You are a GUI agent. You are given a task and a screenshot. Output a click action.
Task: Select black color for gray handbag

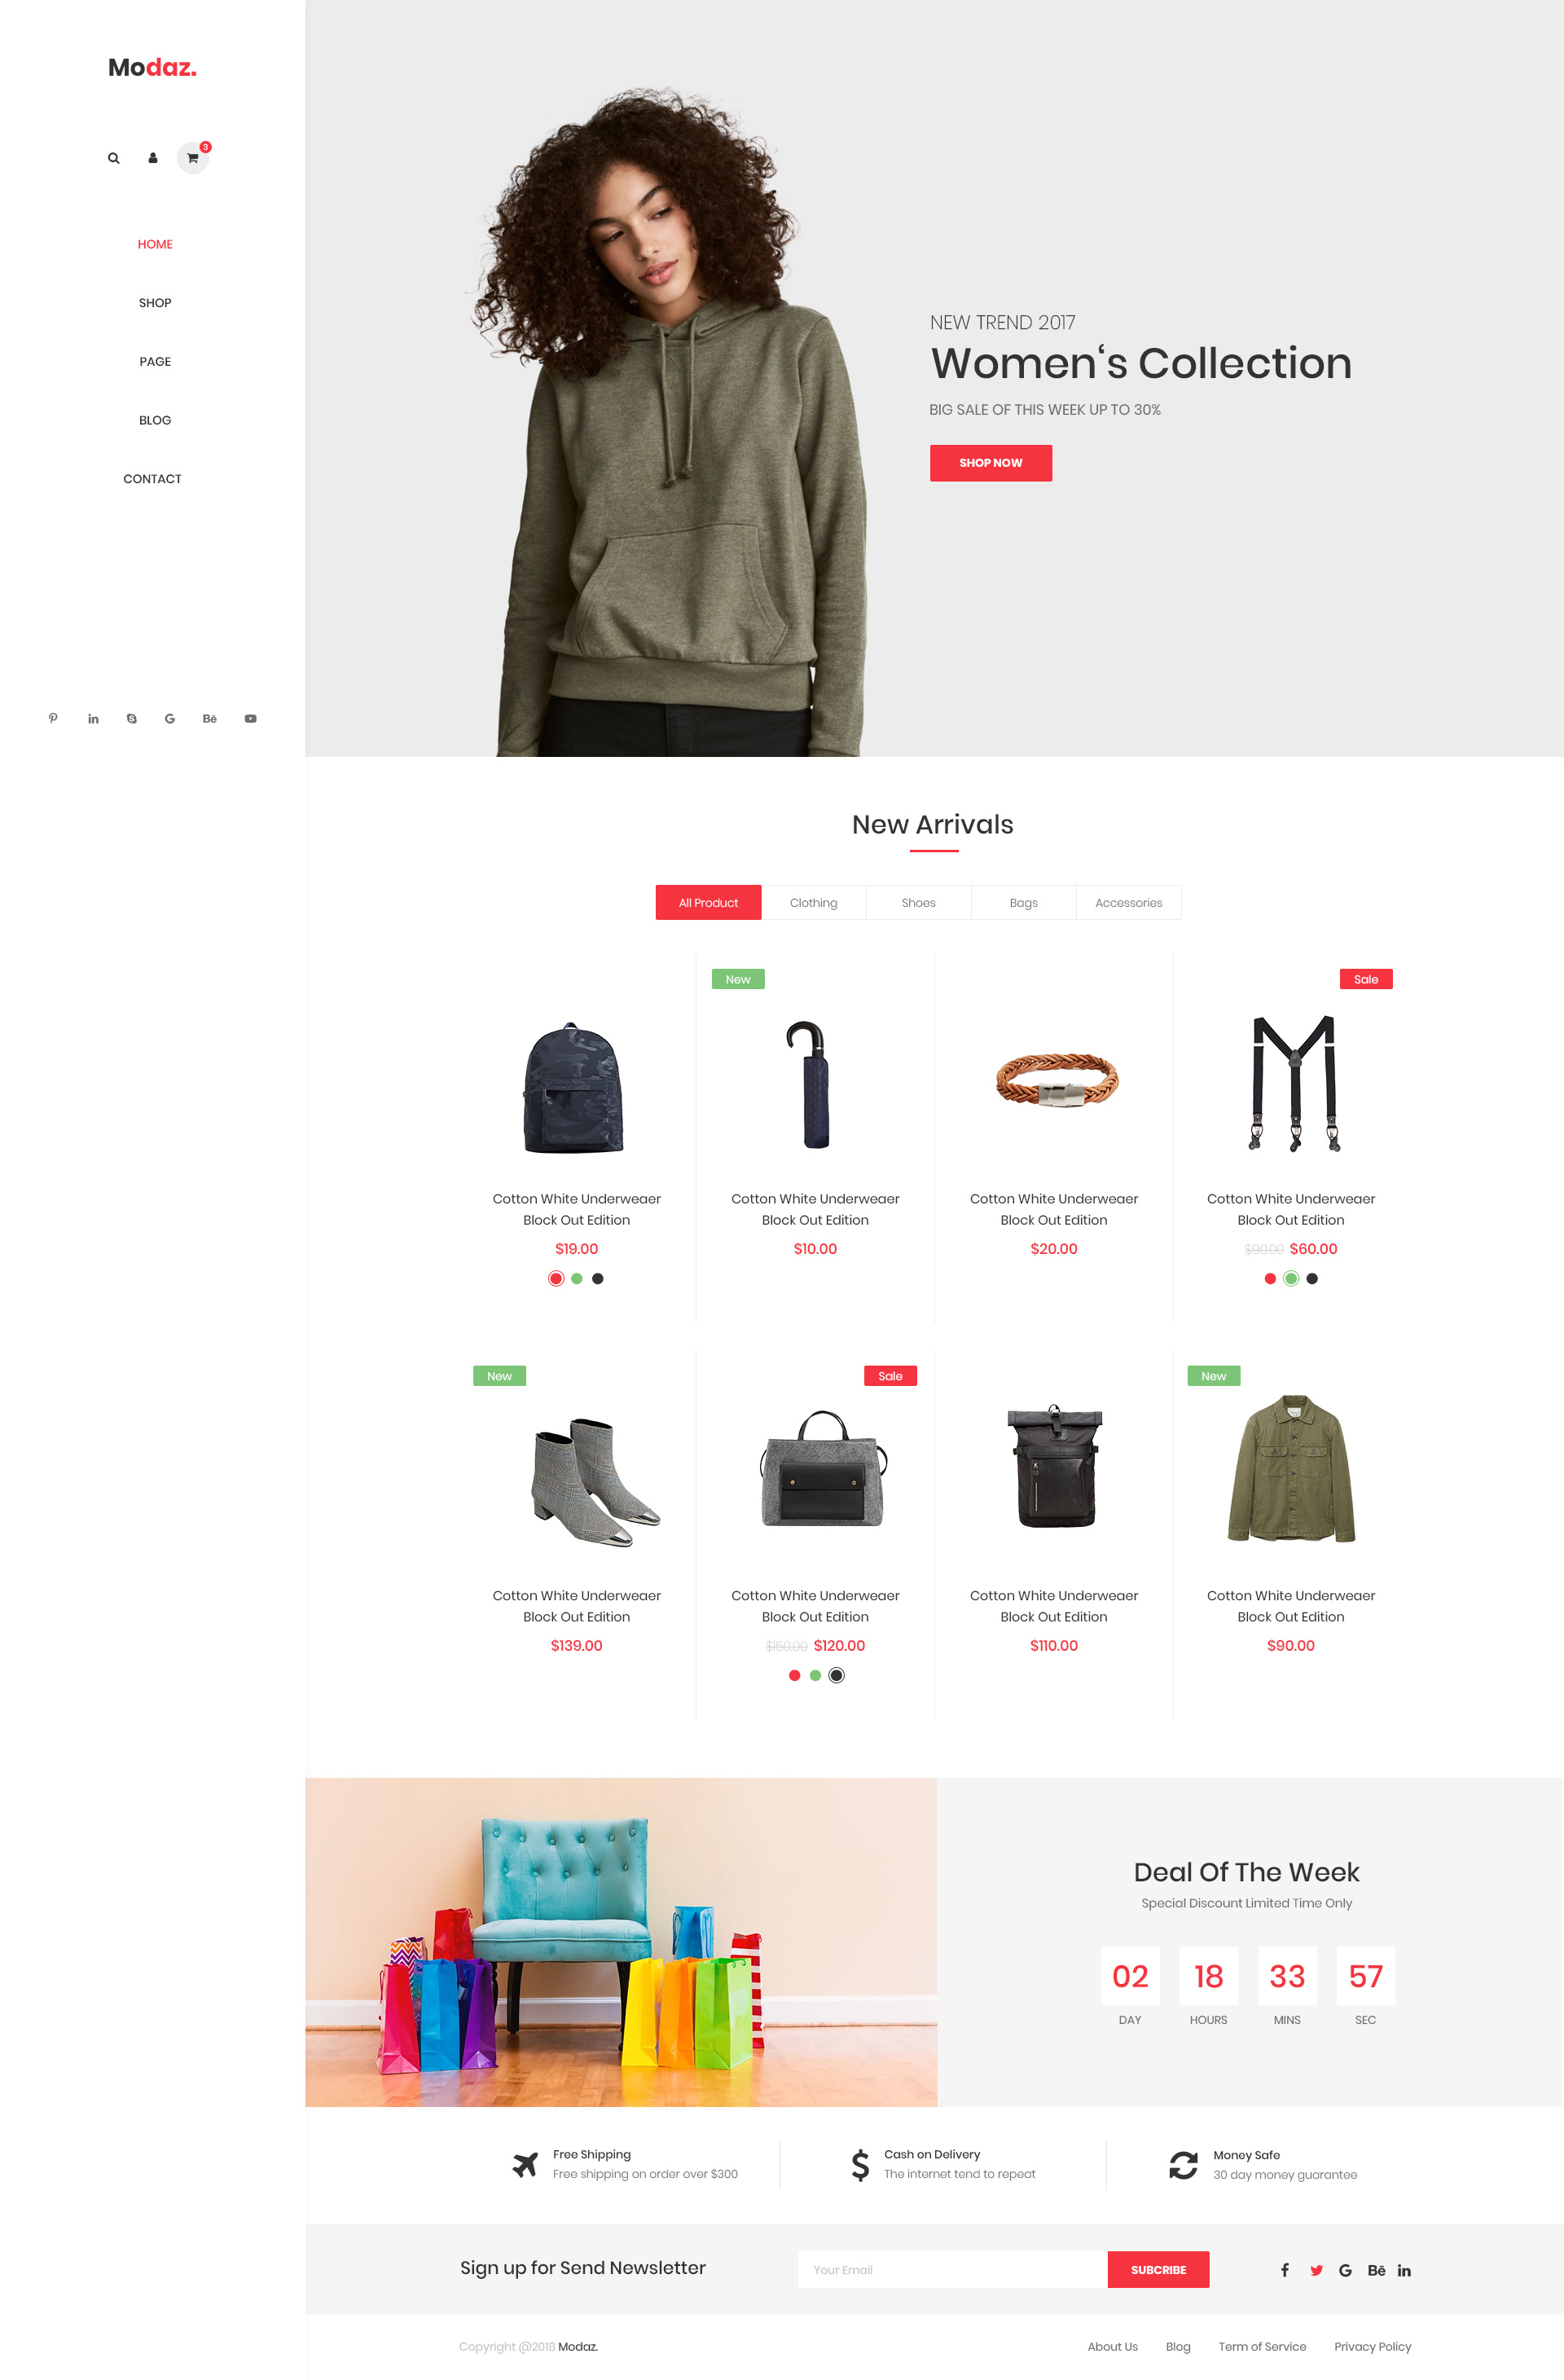click(x=837, y=1675)
